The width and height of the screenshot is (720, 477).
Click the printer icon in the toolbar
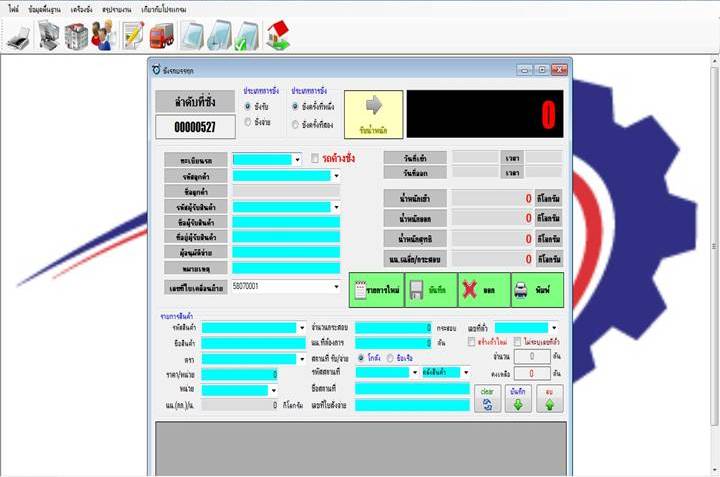18,37
